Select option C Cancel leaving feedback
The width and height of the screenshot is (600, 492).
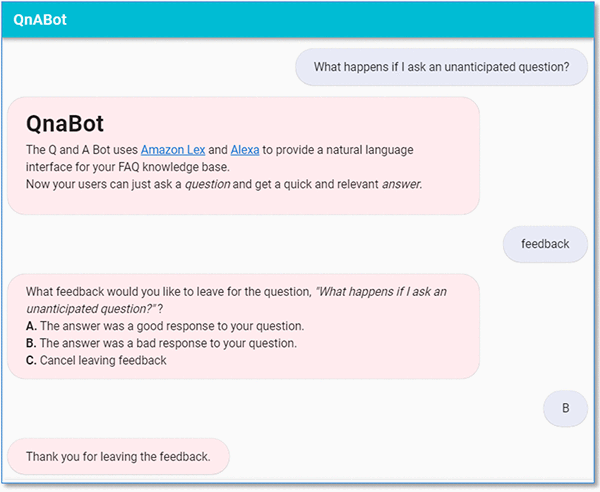pos(96,360)
